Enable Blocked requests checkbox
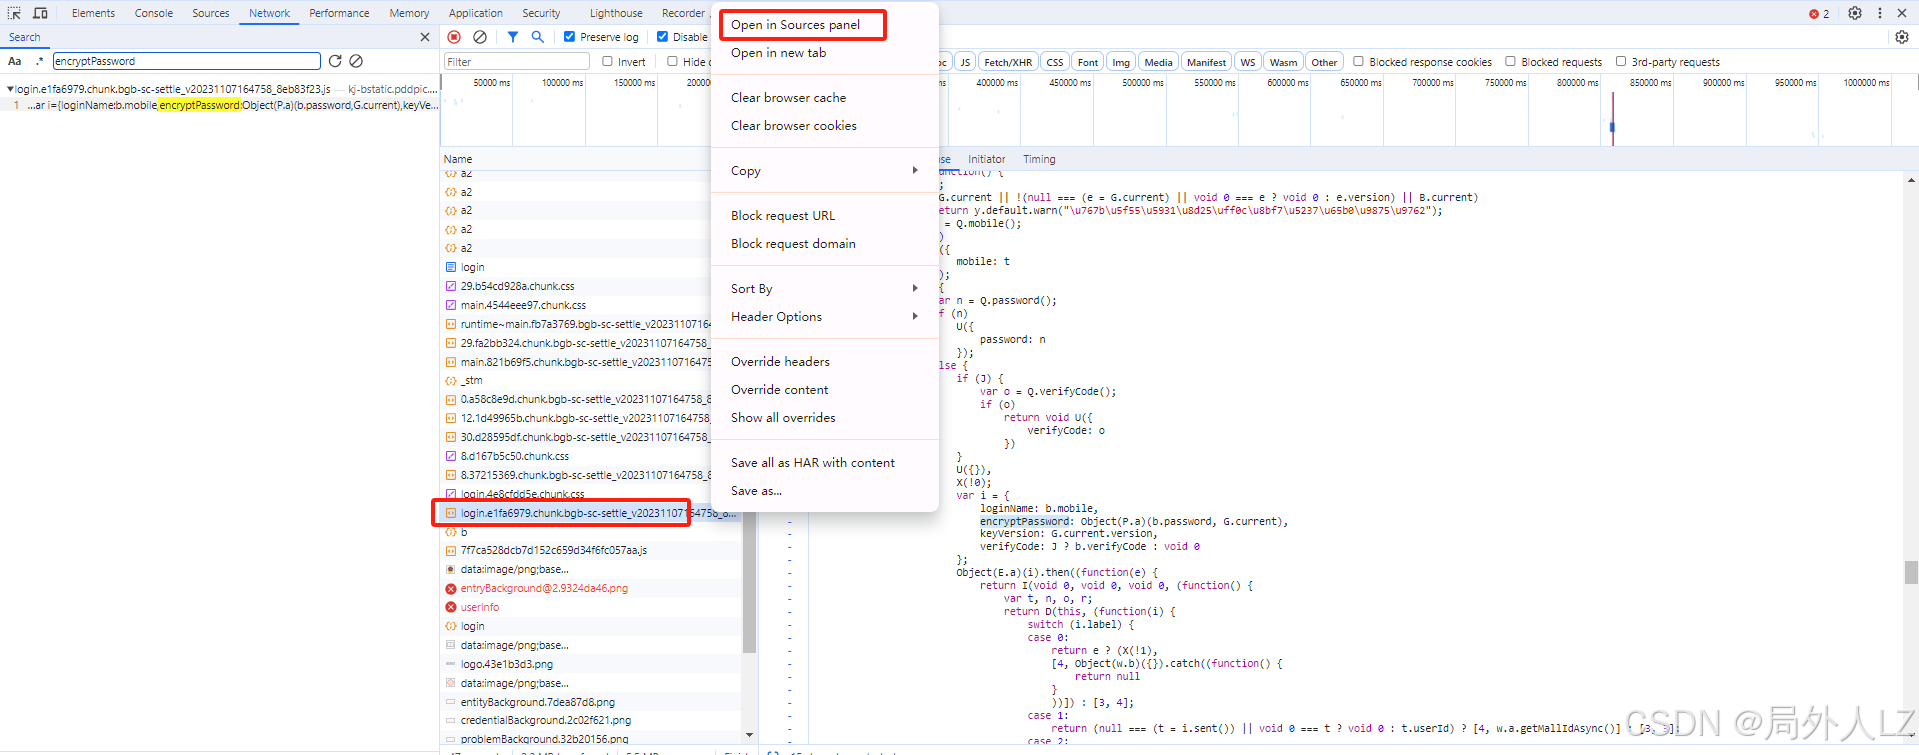 [x=1510, y=61]
